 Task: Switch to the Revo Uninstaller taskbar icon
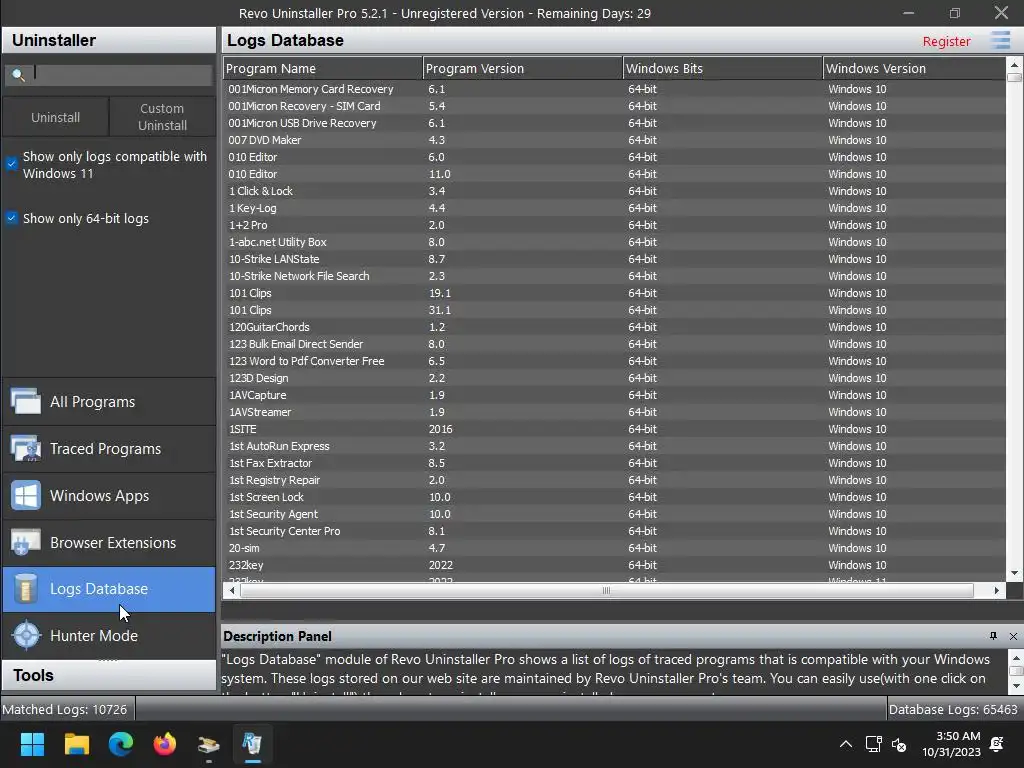tap(253, 744)
